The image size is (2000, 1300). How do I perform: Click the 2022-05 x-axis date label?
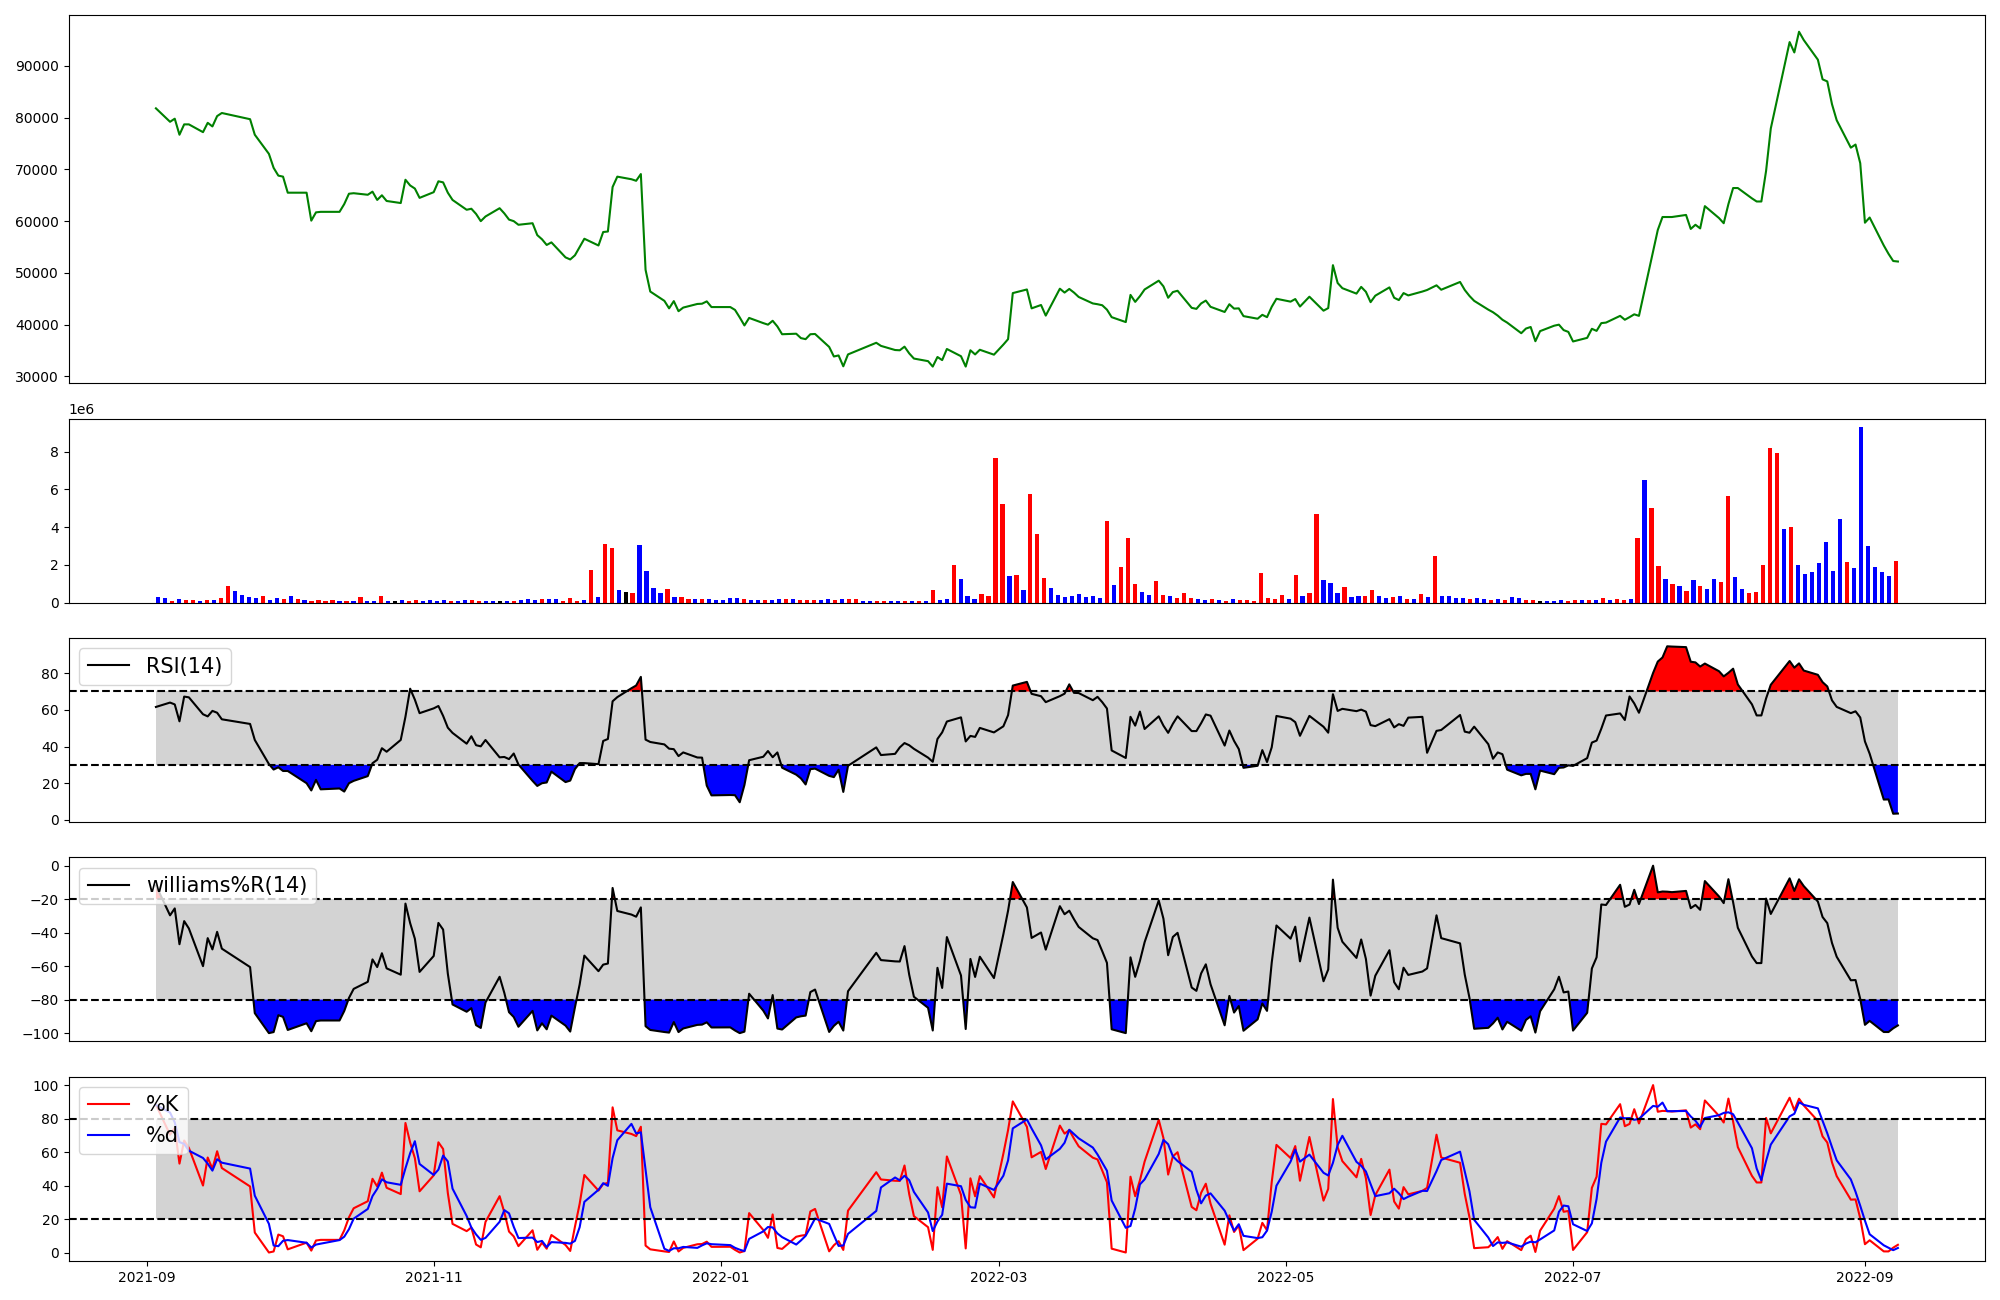[1285, 1277]
